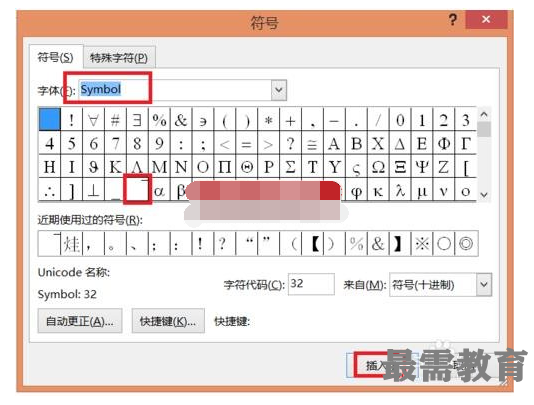The image size is (534, 405).
Task: Choose the = equals sign in the grid
Action: pos(247,143)
